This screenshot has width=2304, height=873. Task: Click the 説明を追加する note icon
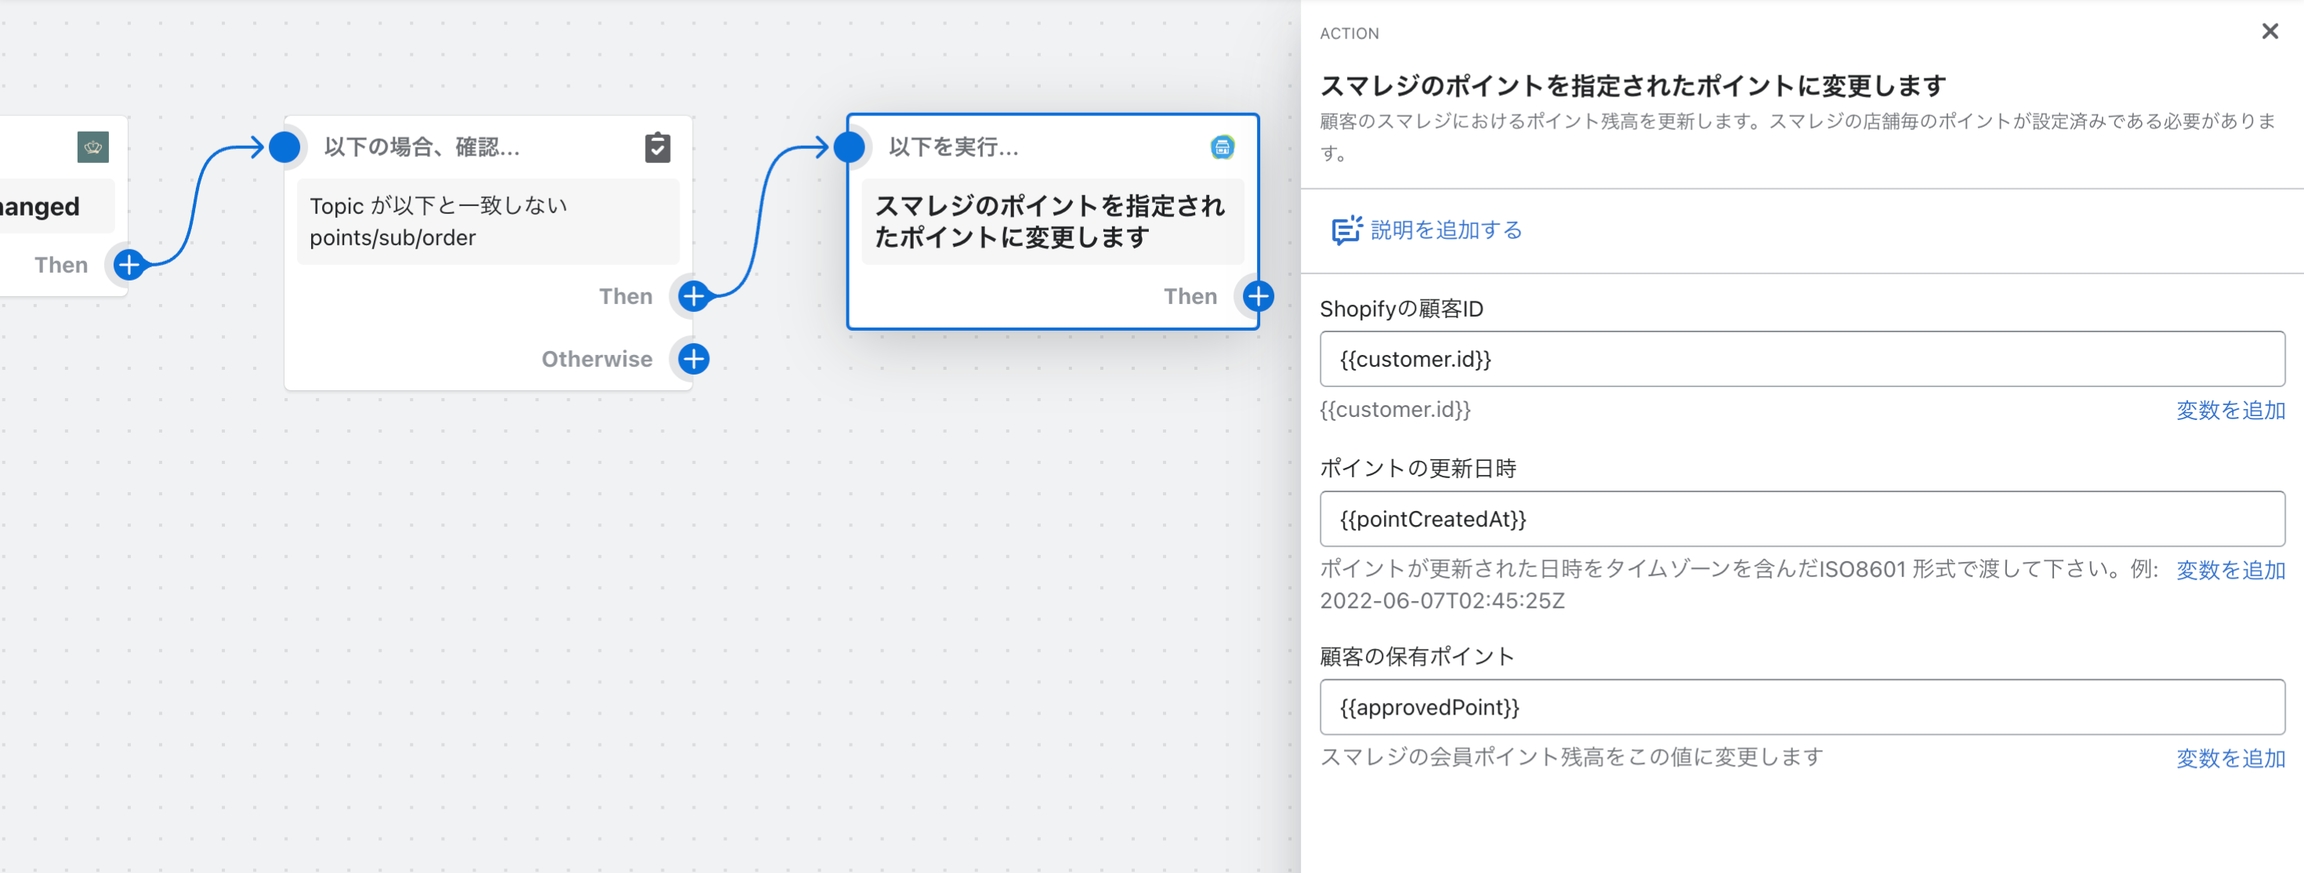tap(1346, 230)
